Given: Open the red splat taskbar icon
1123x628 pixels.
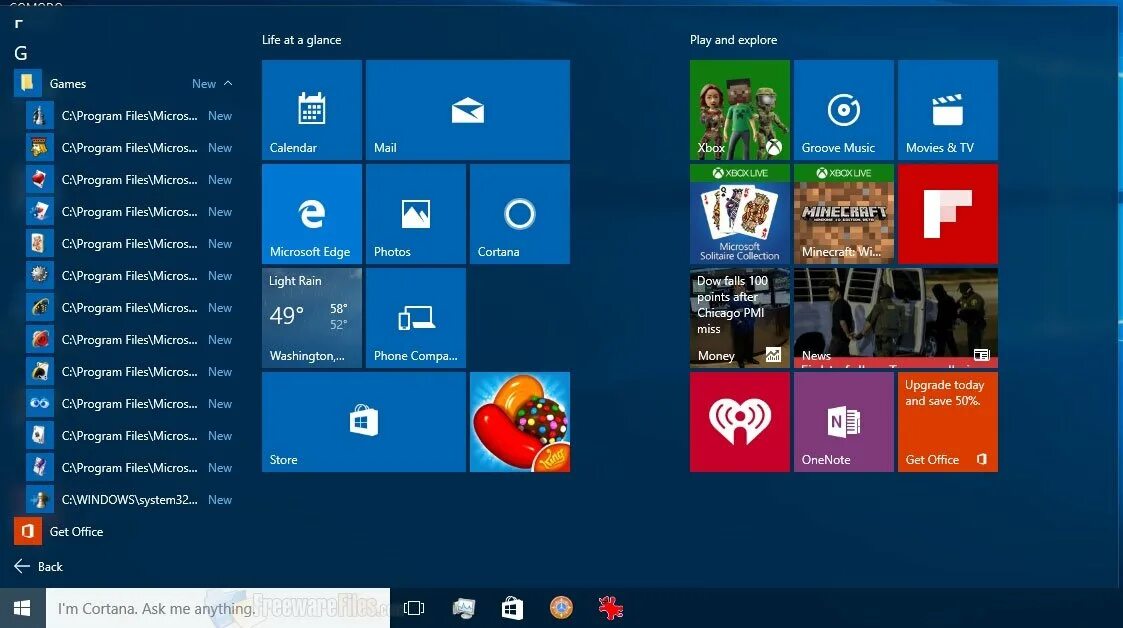Looking at the screenshot, I should tap(610, 608).
